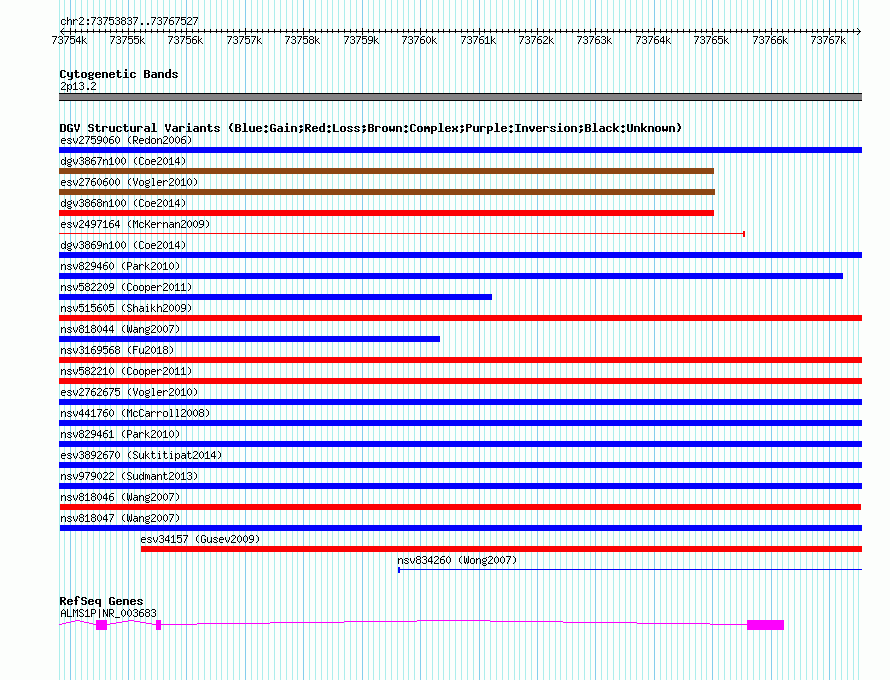Click the 73760k ruler tick label
Screen dimensions: 890x680
click(419, 40)
